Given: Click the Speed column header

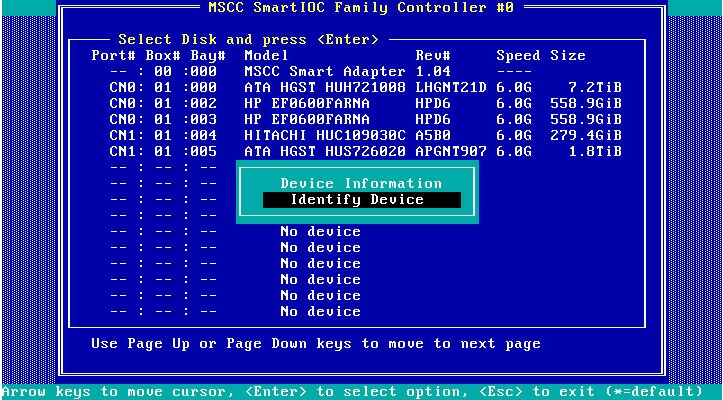Looking at the screenshot, I should tap(518, 55).
